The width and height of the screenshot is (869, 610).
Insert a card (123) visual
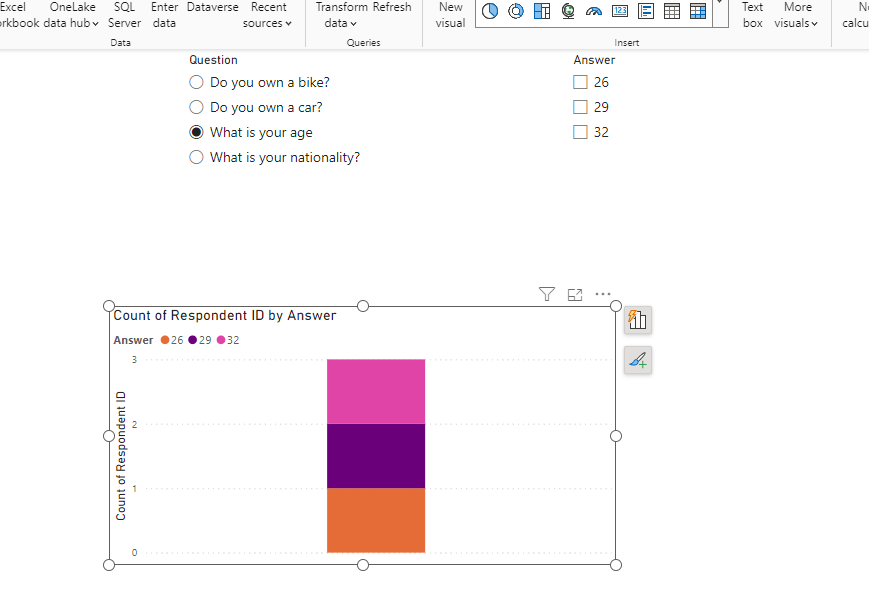coord(620,11)
